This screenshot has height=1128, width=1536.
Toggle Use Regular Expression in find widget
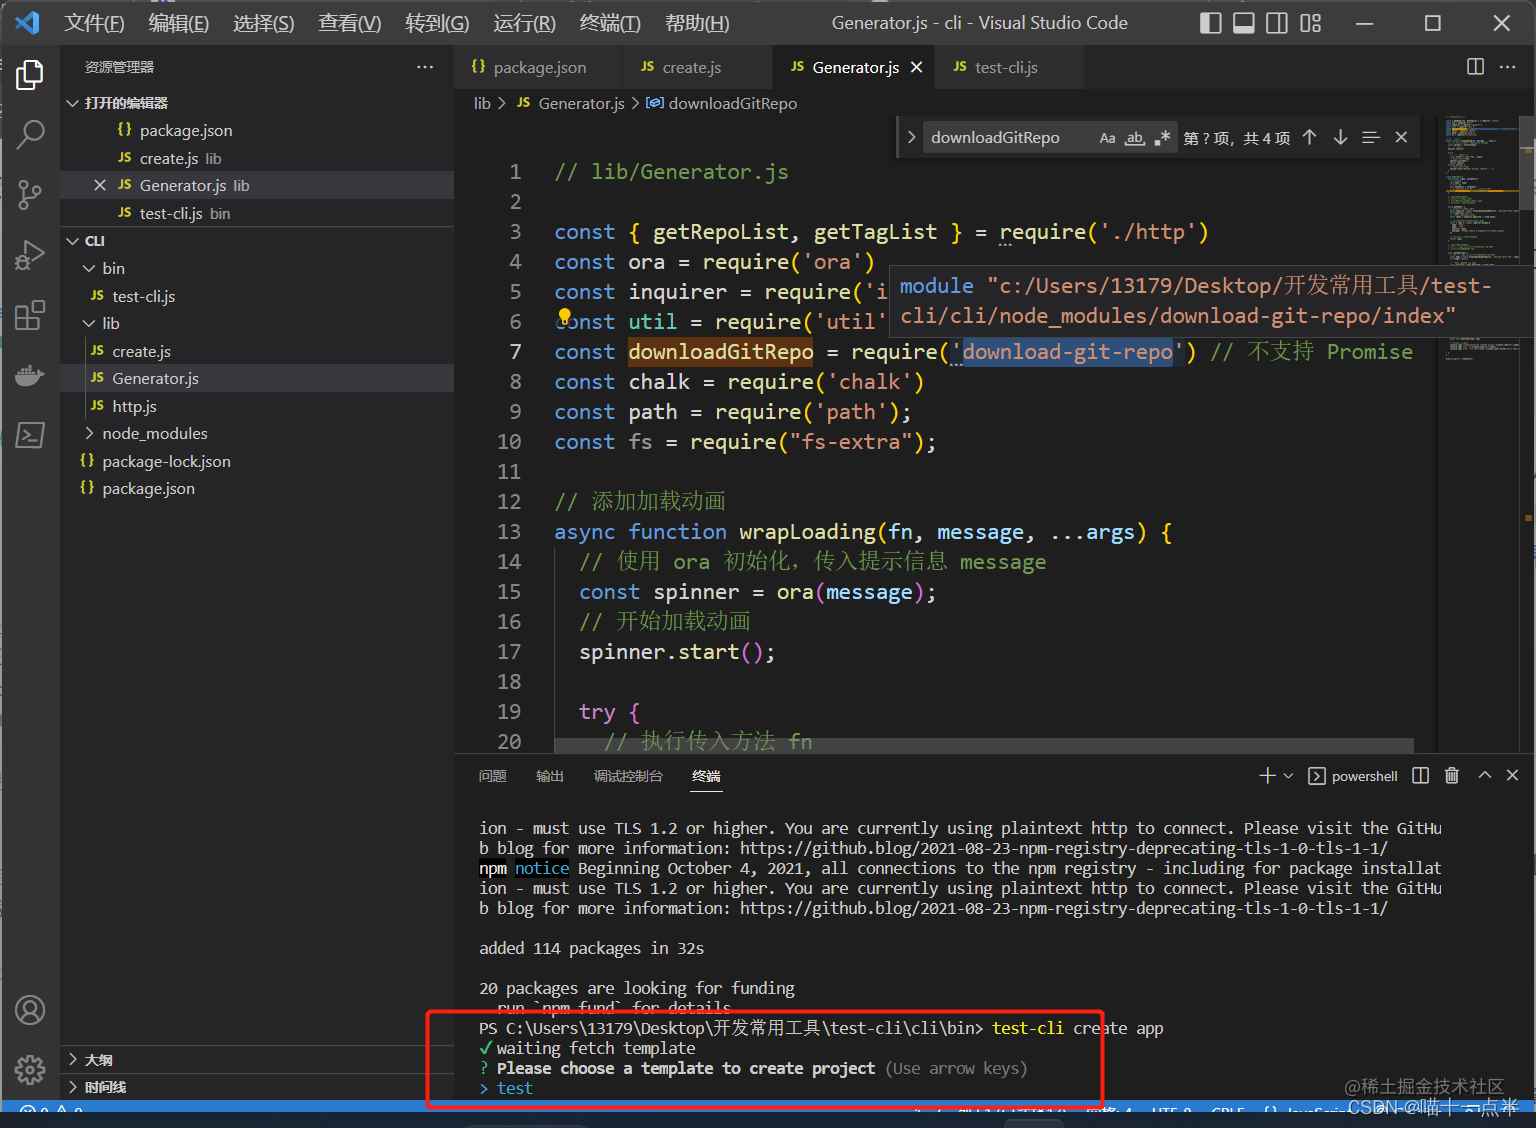pyautogui.click(x=1161, y=138)
